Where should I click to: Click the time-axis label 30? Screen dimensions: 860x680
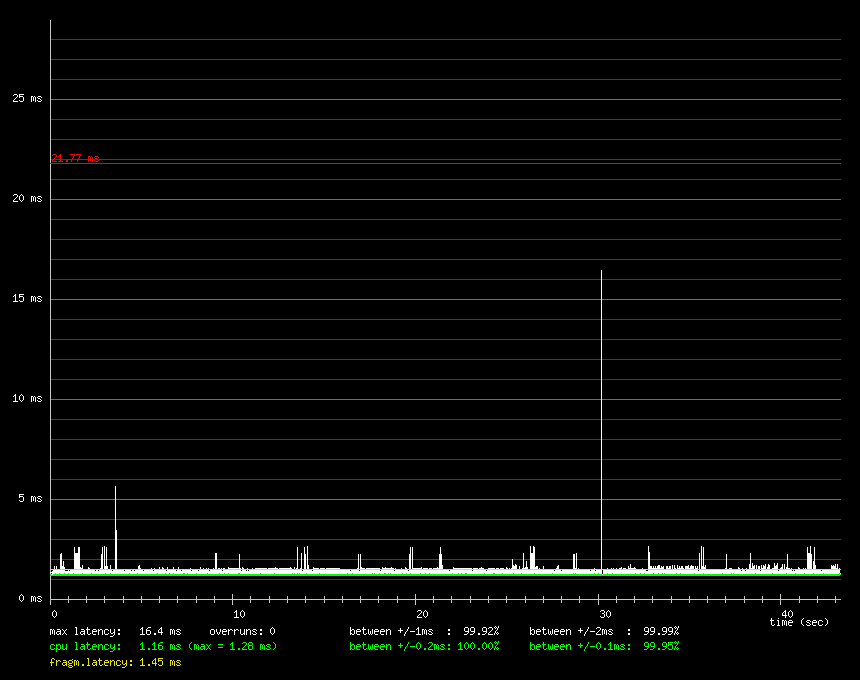point(605,614)
